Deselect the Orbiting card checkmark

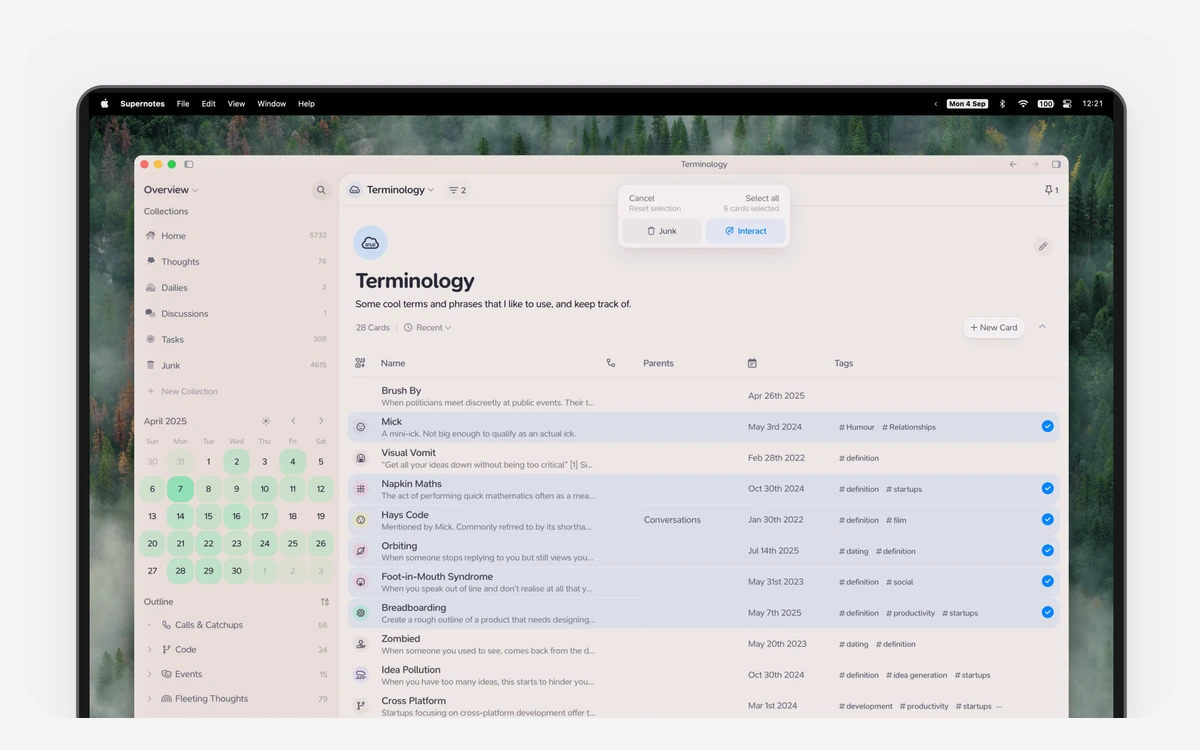point(1047,550)
